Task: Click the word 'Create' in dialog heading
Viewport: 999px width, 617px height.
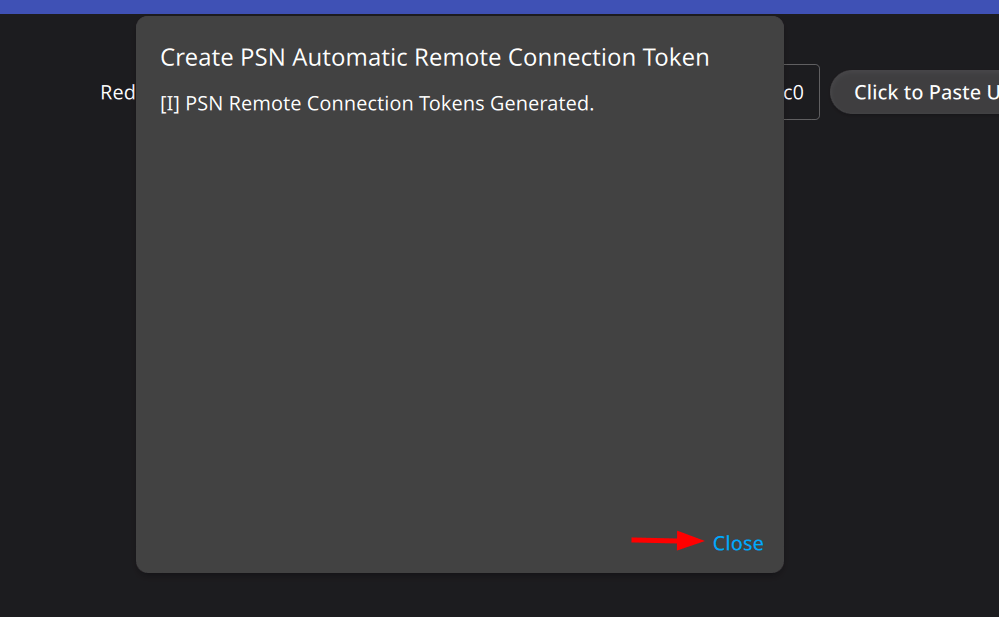Action: (x=197, y=57)
